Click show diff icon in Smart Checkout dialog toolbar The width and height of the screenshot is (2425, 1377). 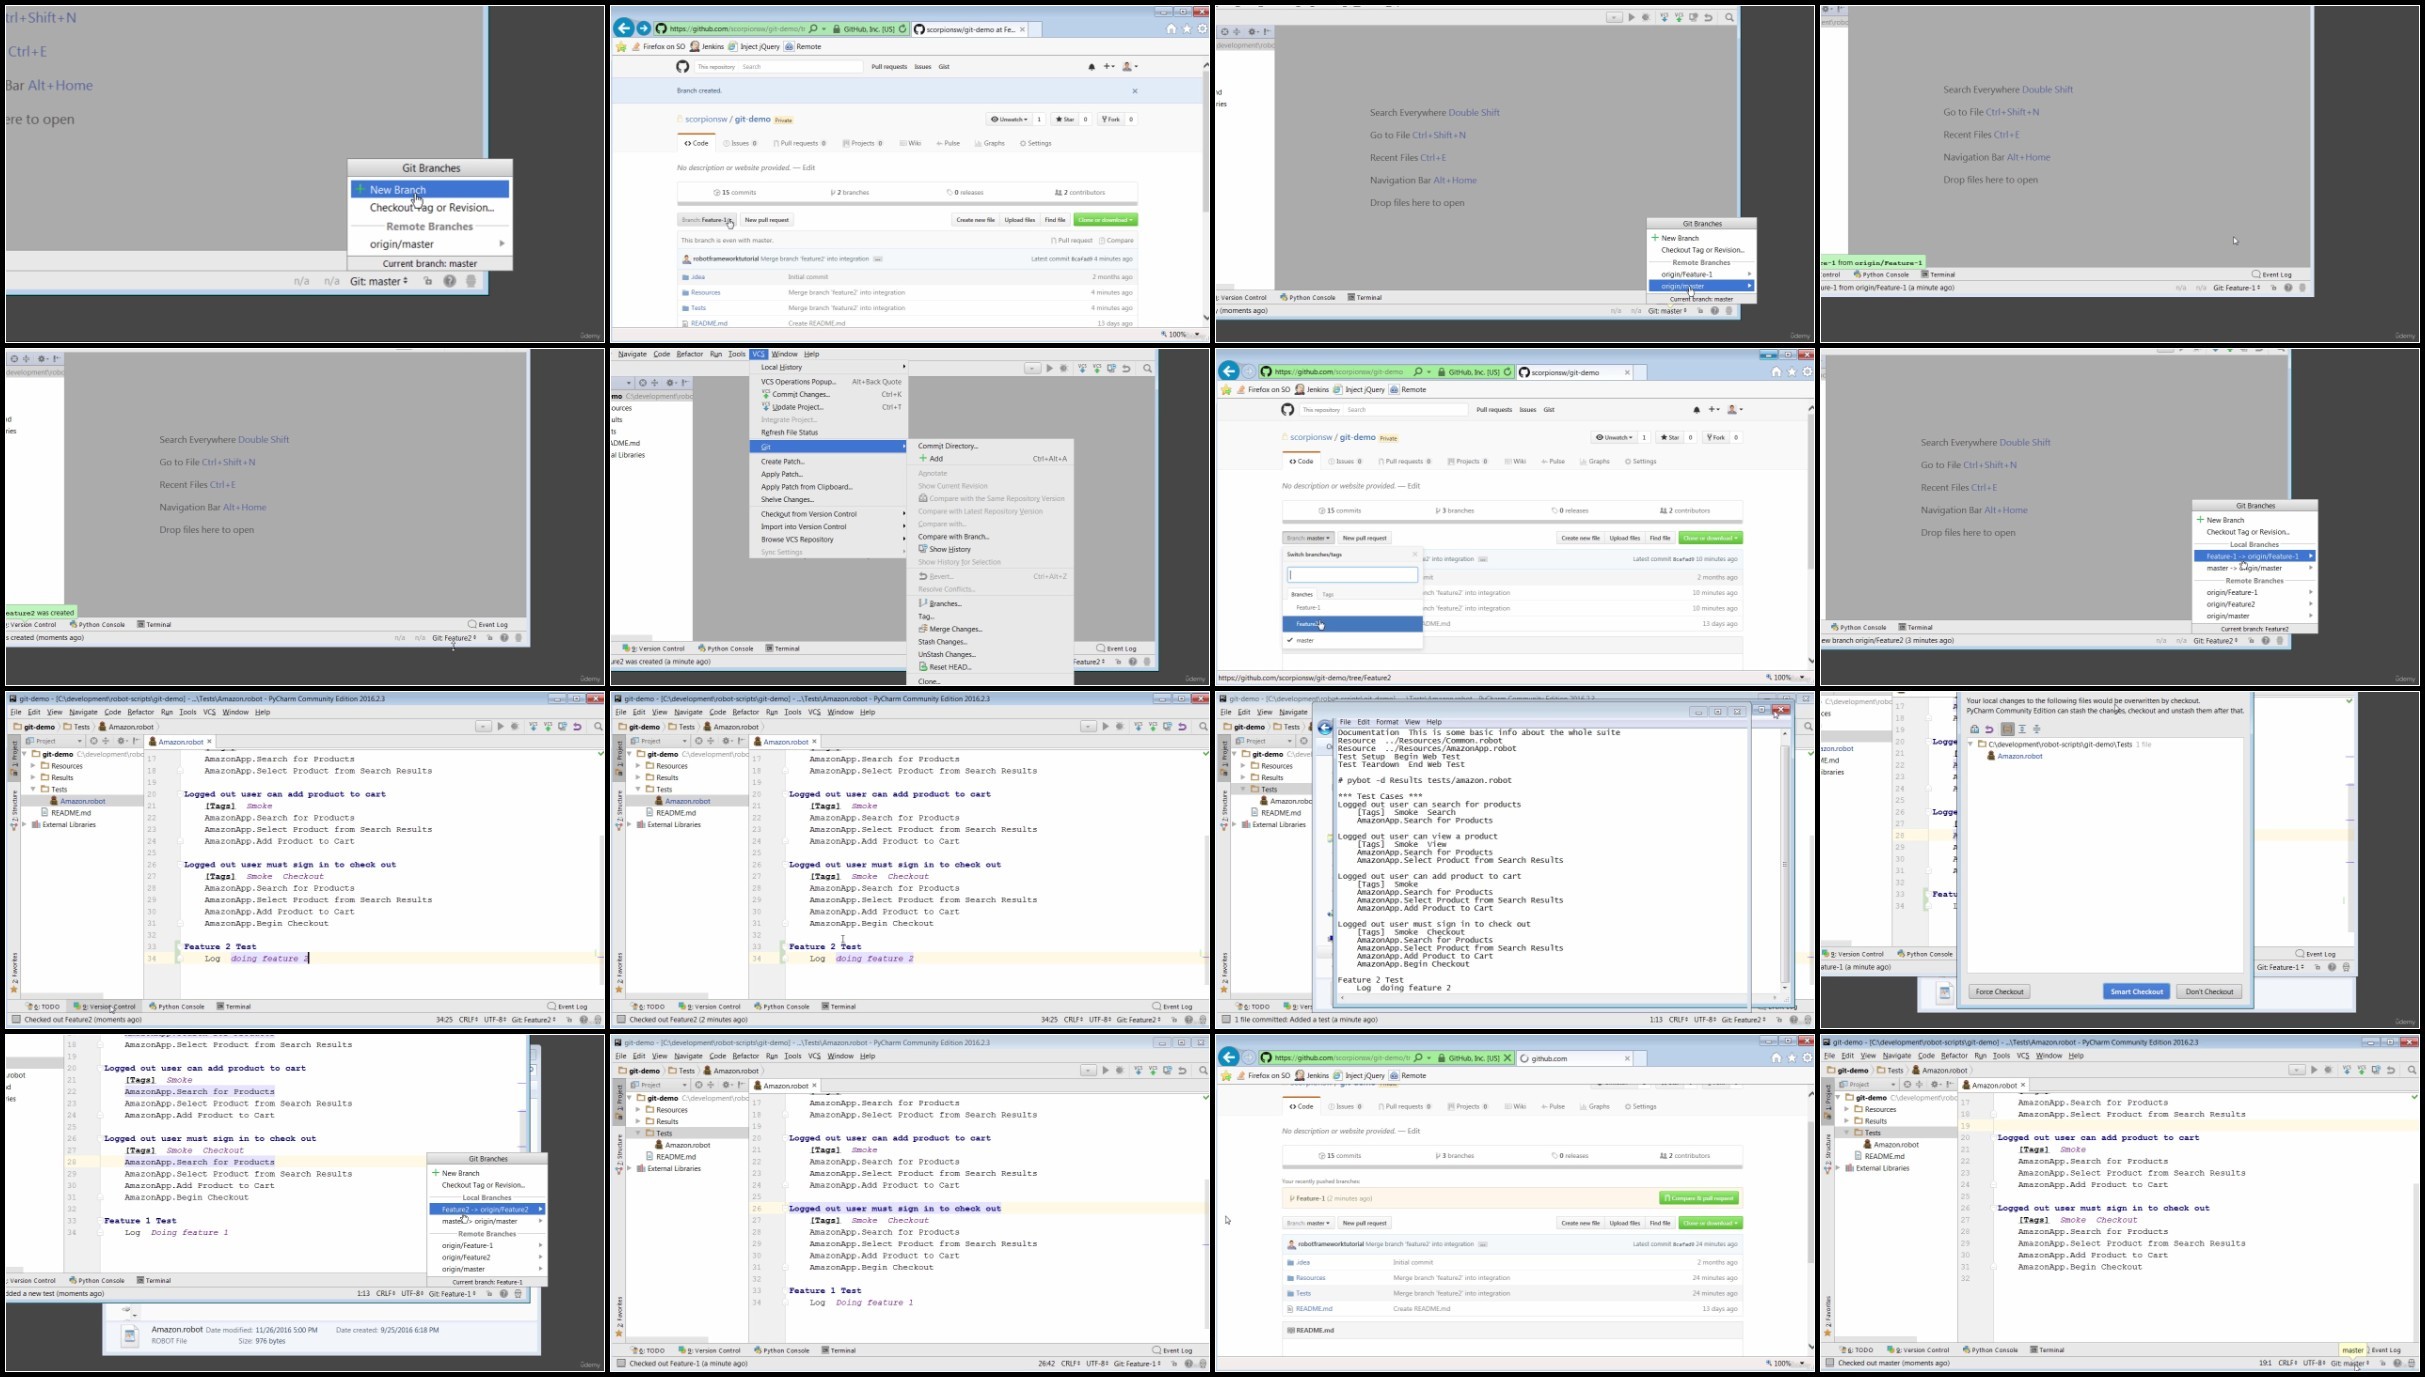pos(1974,729)
